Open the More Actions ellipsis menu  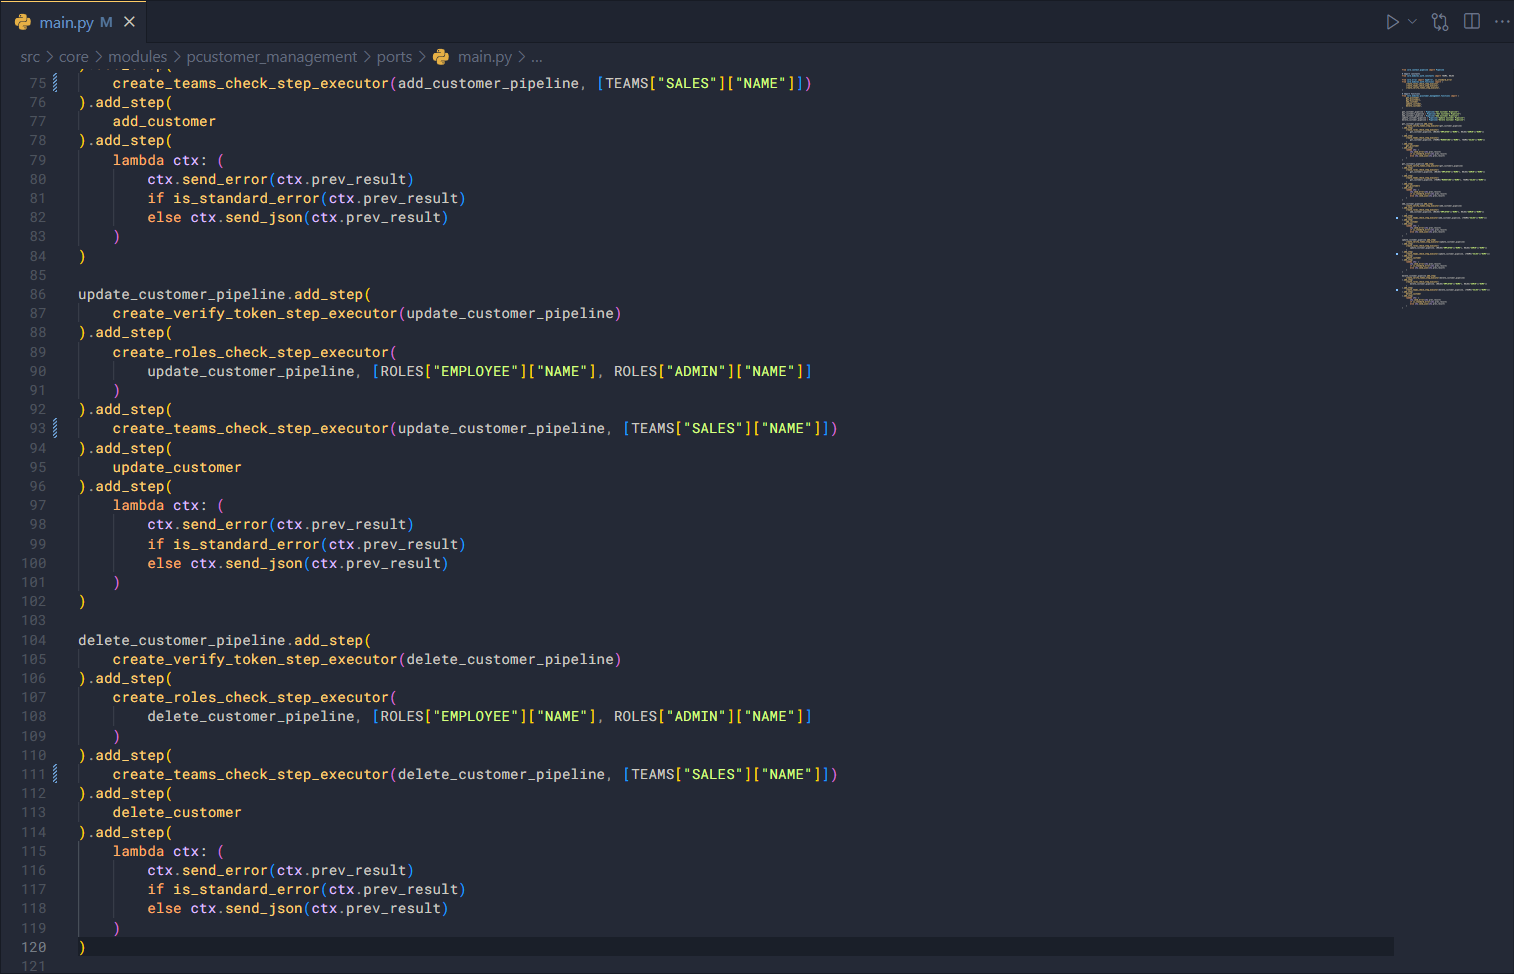pos(1501,22)
